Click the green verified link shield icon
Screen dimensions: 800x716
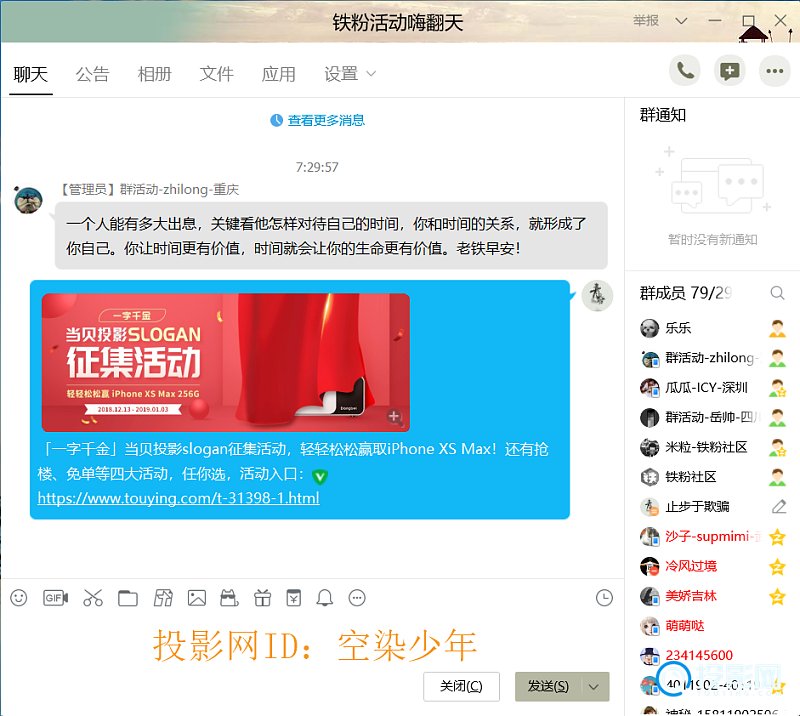pos(320,477)
